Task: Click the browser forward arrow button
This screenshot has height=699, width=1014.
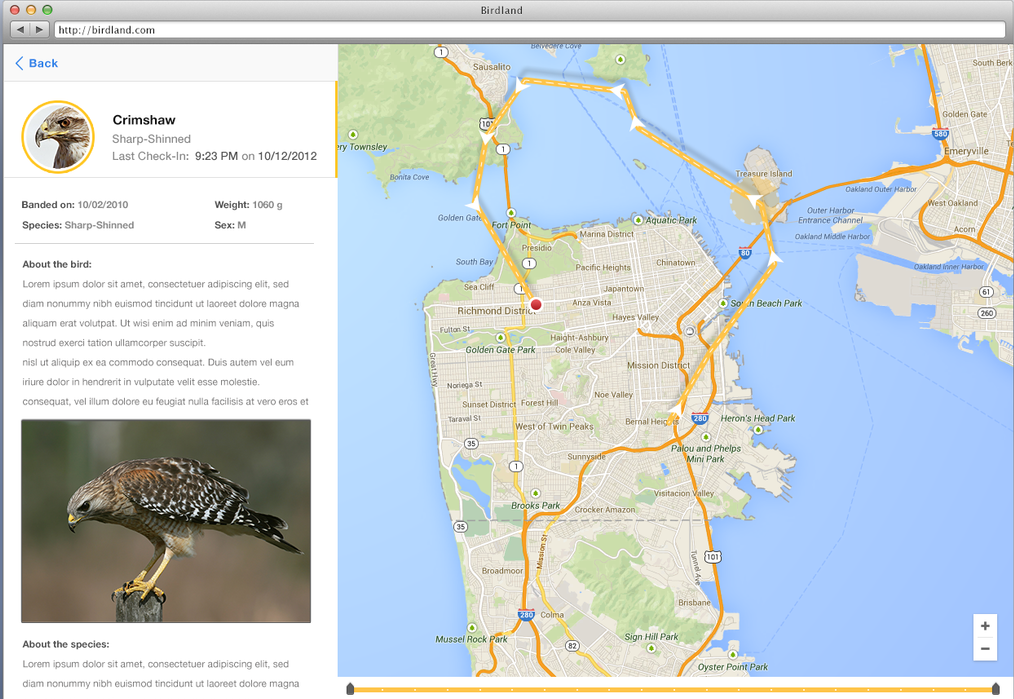Action: [x=39, y=29]
